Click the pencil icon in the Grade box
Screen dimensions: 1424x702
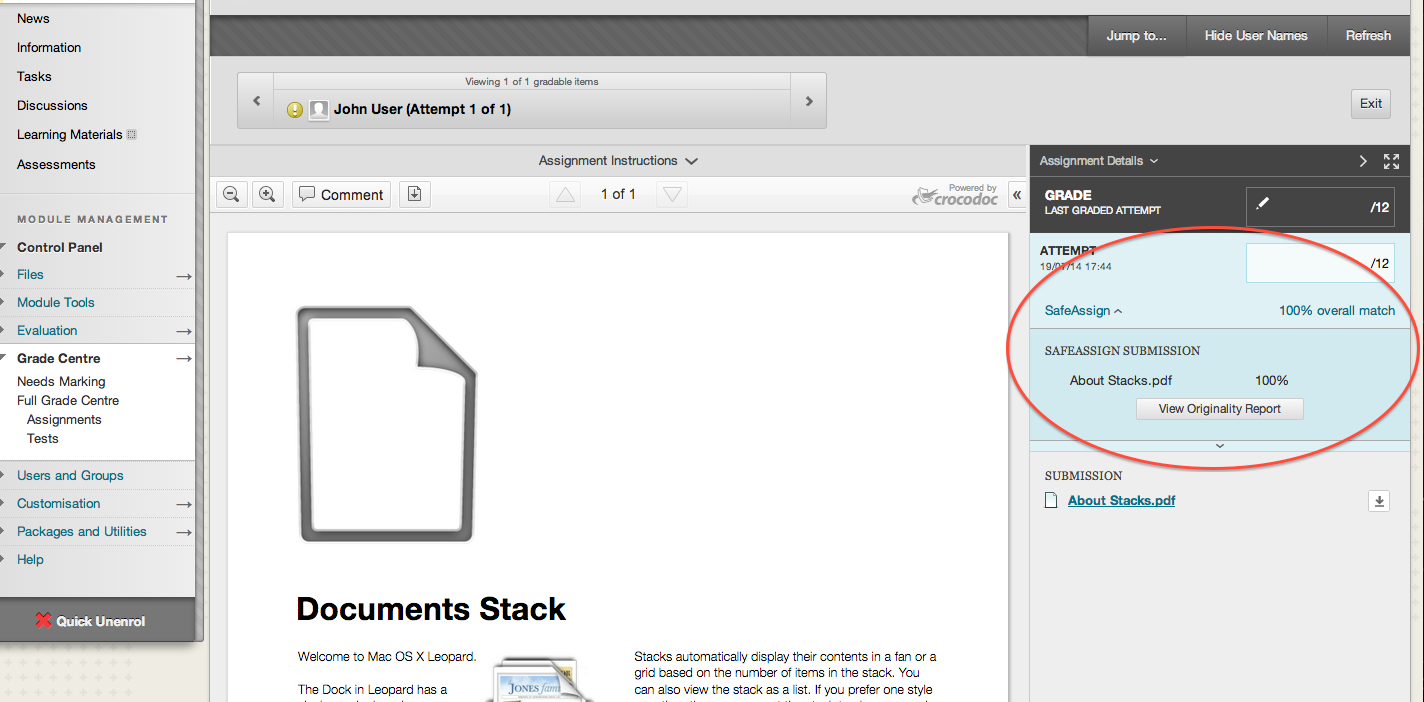coord(1262,203)
